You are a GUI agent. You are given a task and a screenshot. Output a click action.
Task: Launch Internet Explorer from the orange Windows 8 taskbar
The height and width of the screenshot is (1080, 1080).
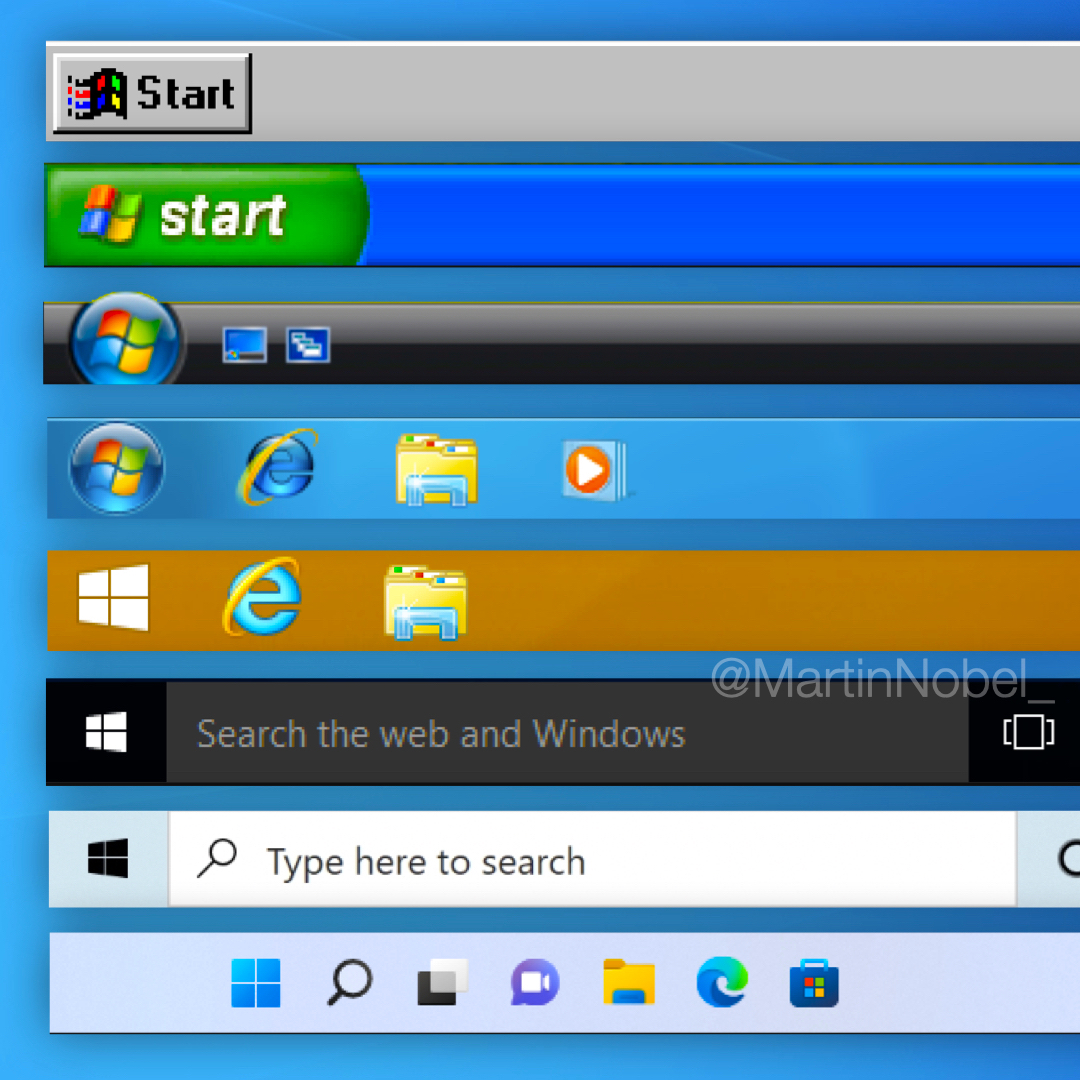(263, 596)
